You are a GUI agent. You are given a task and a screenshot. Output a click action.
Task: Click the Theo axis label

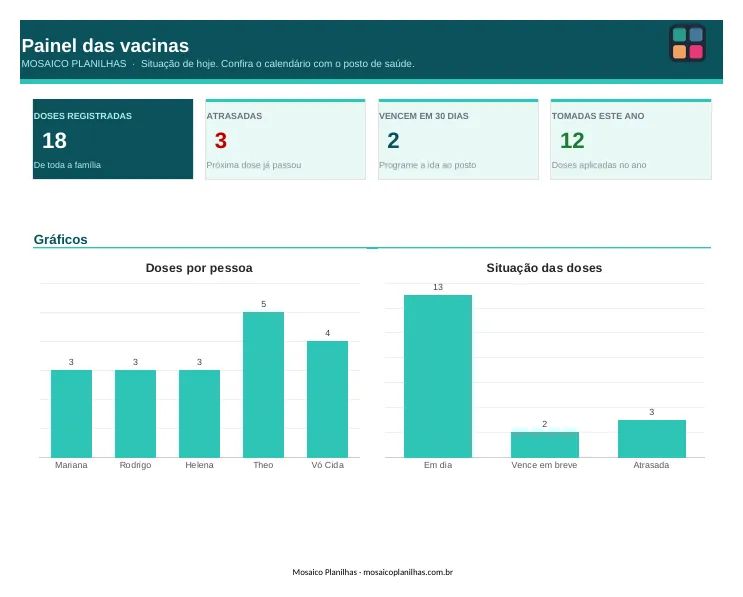[x=263, y=465]
